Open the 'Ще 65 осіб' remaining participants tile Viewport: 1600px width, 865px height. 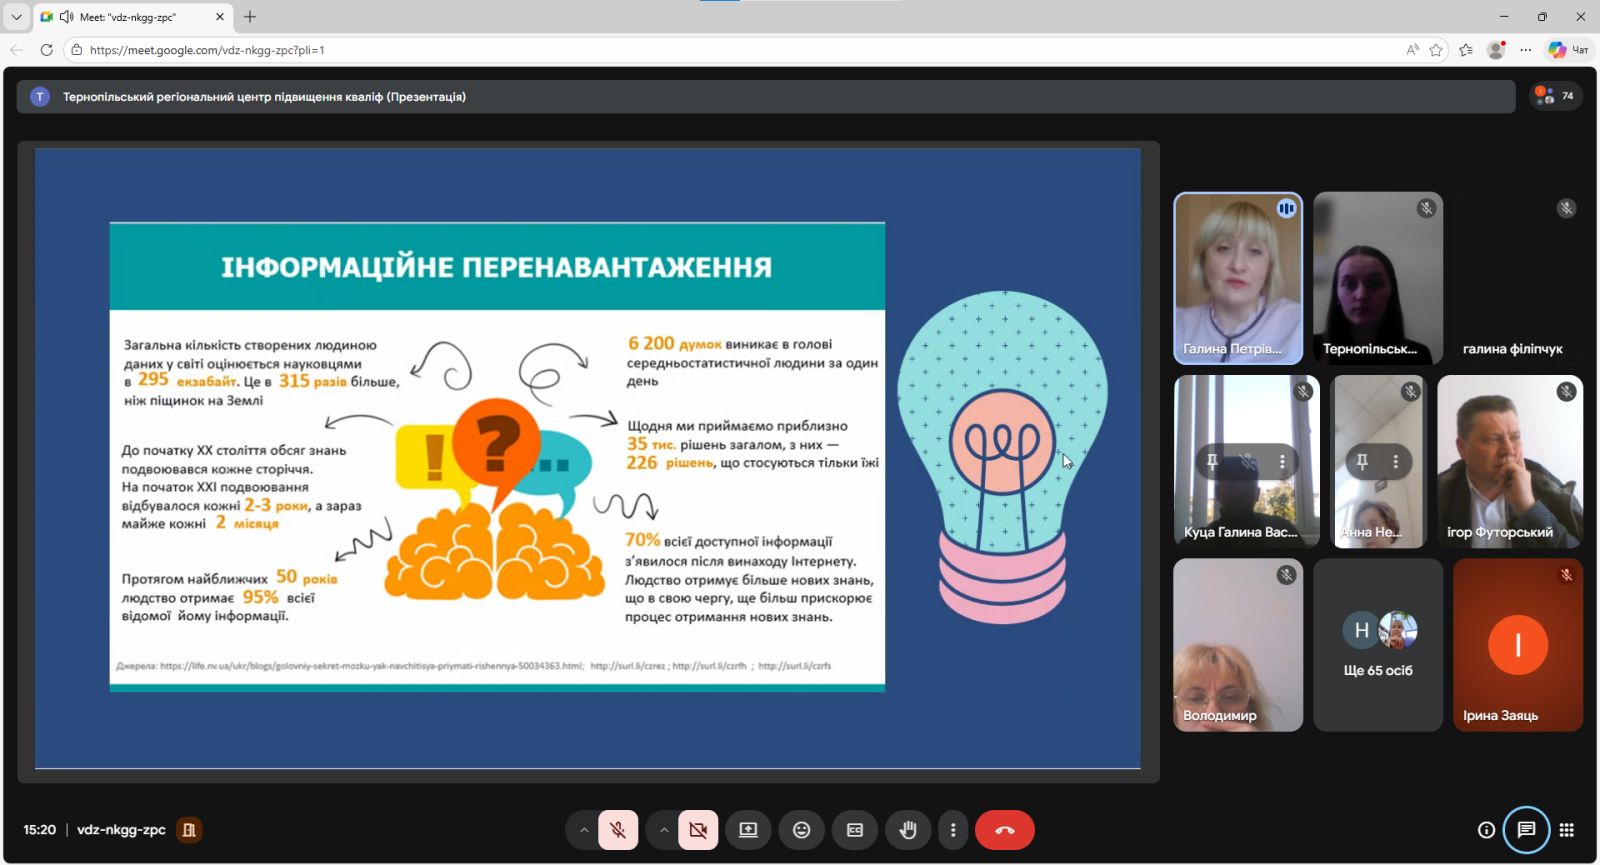click(x=1378, y=645)
